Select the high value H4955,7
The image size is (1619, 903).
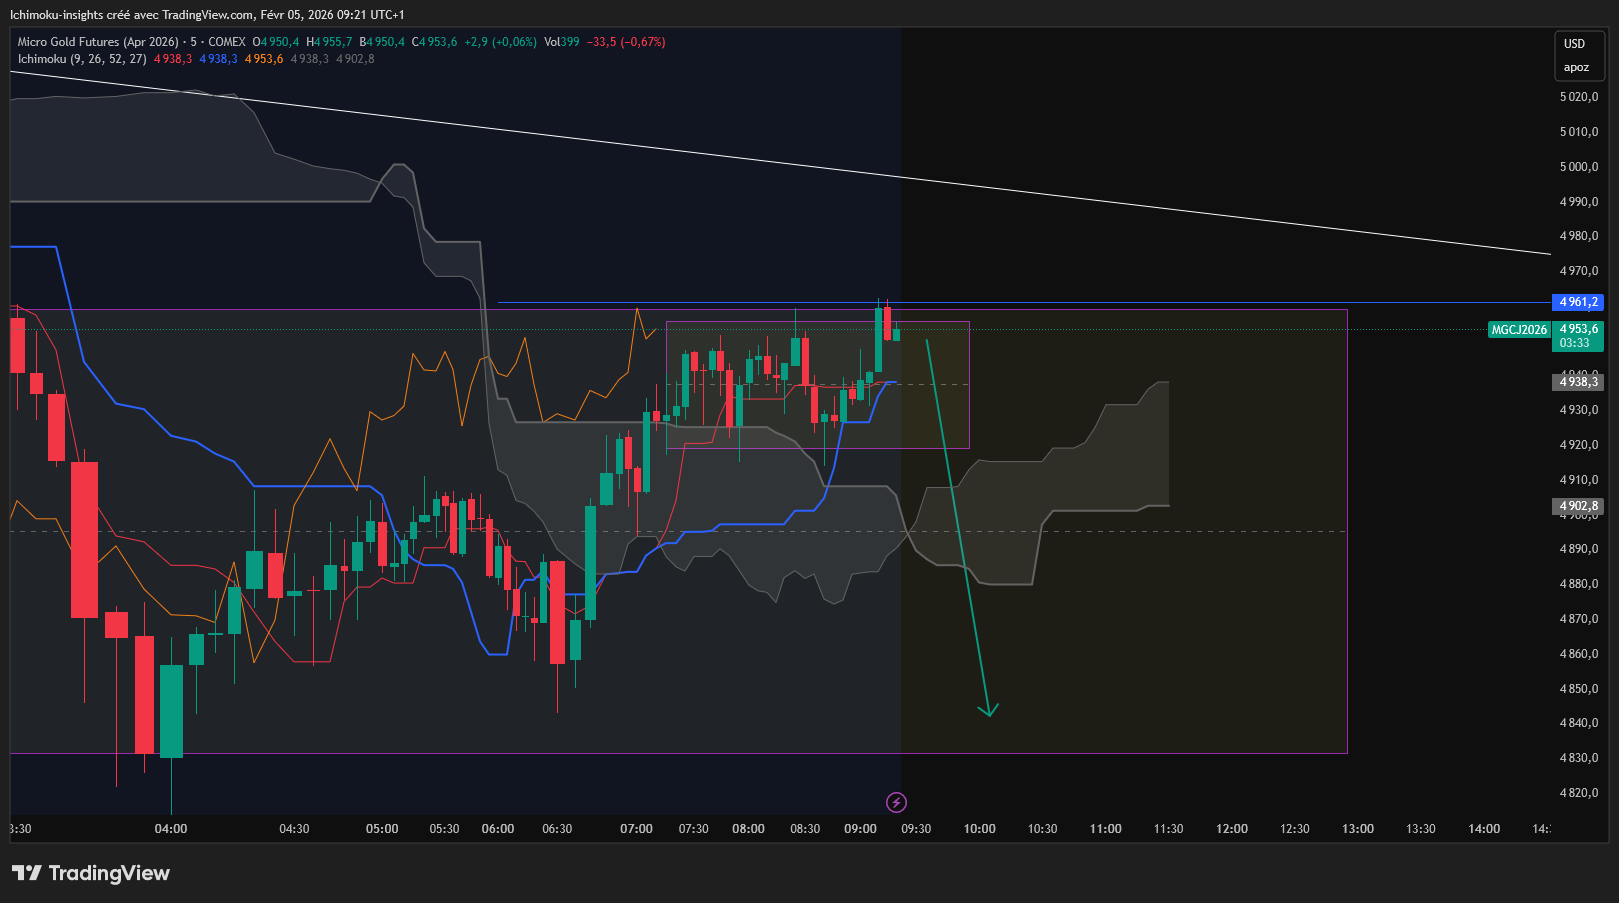click(329, 42)
